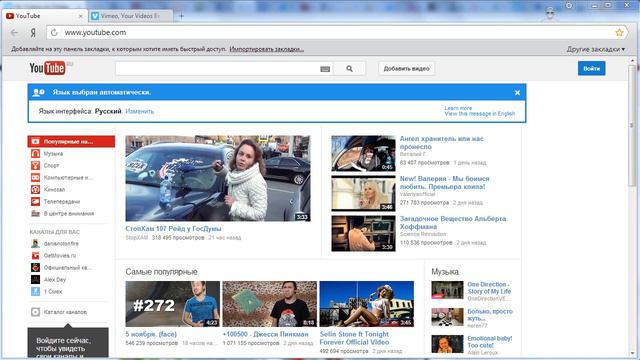640x360 pixels.
Task: Open a new browser tab with plus
Action: click(182, 16)
